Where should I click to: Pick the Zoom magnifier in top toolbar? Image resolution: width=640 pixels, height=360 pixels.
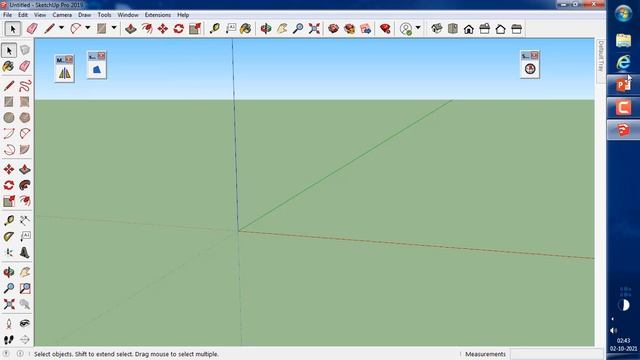click(x=298, y=29)
